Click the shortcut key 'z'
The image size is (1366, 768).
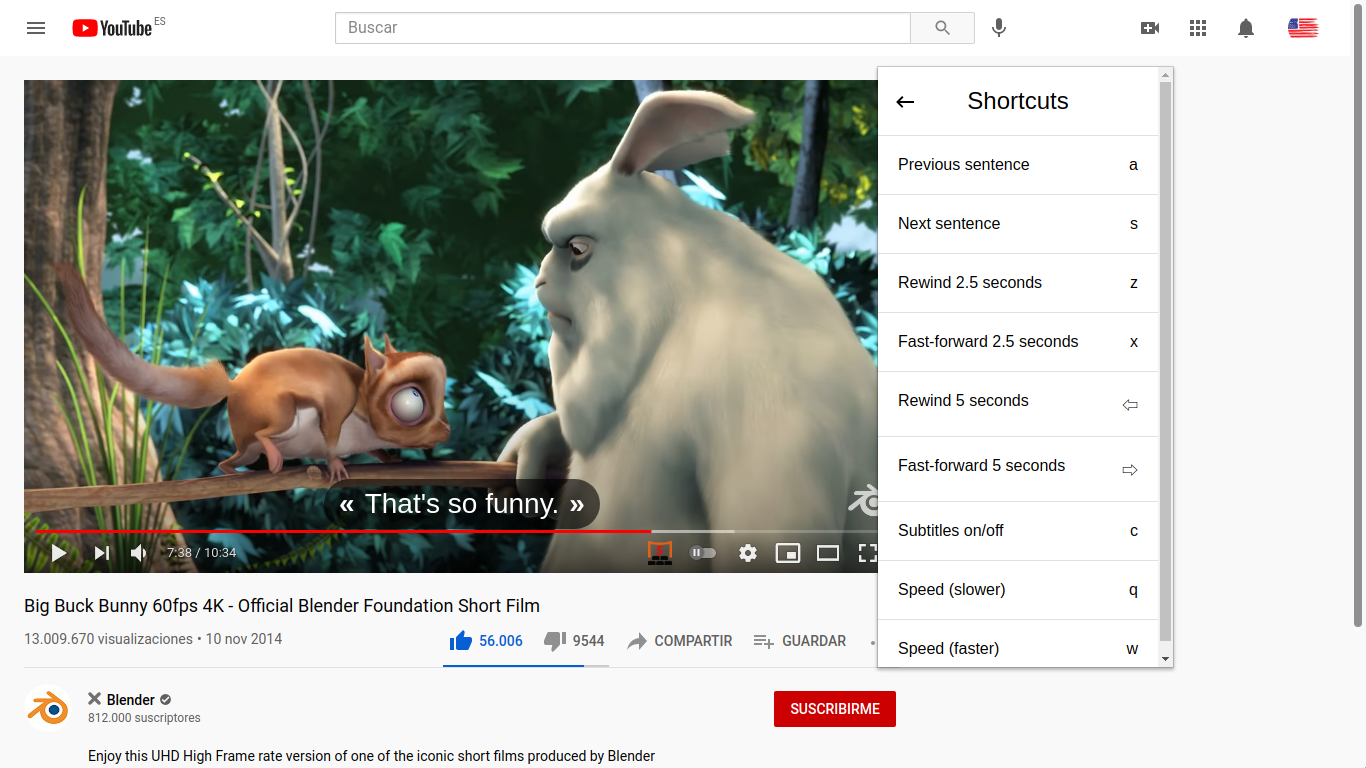tap(1134, 283)
